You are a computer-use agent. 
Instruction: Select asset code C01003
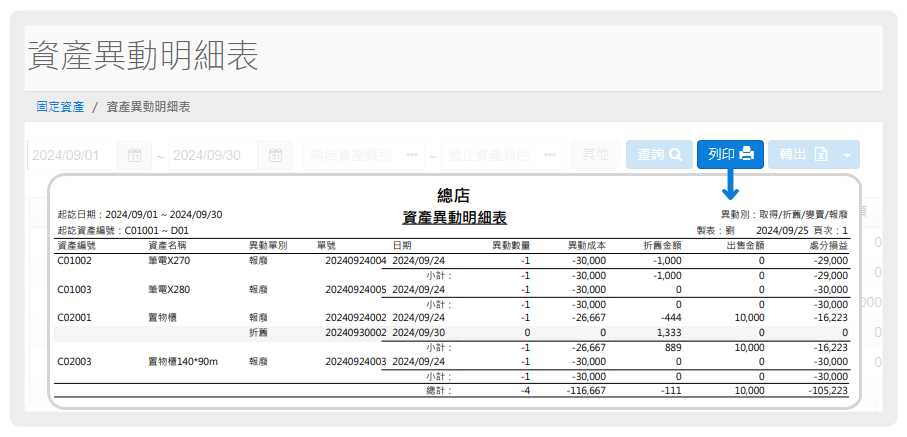pyautogui.click(x=75, y=289)
